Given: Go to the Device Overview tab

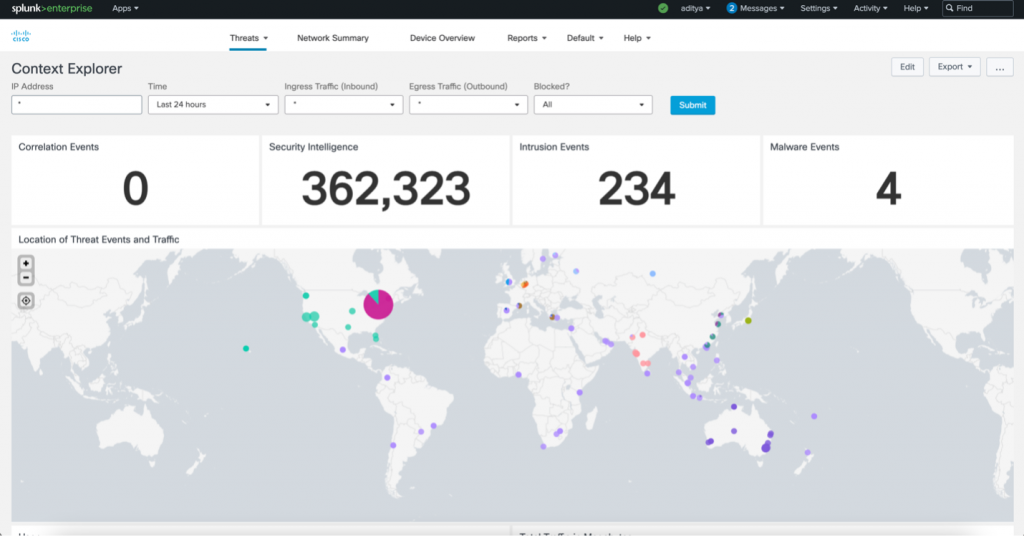Looking at the screenshot, I should [x=442, y=38].
